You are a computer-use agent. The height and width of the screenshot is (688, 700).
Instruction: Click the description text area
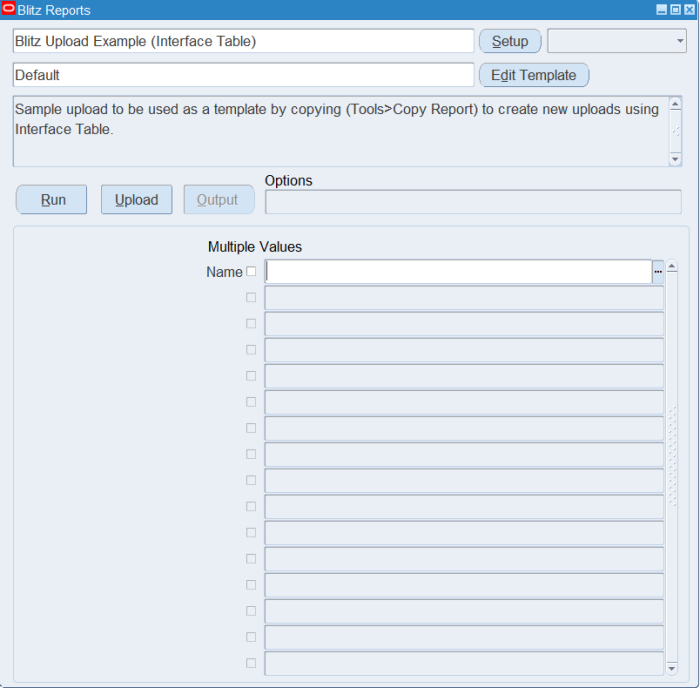tap(342, 131)
